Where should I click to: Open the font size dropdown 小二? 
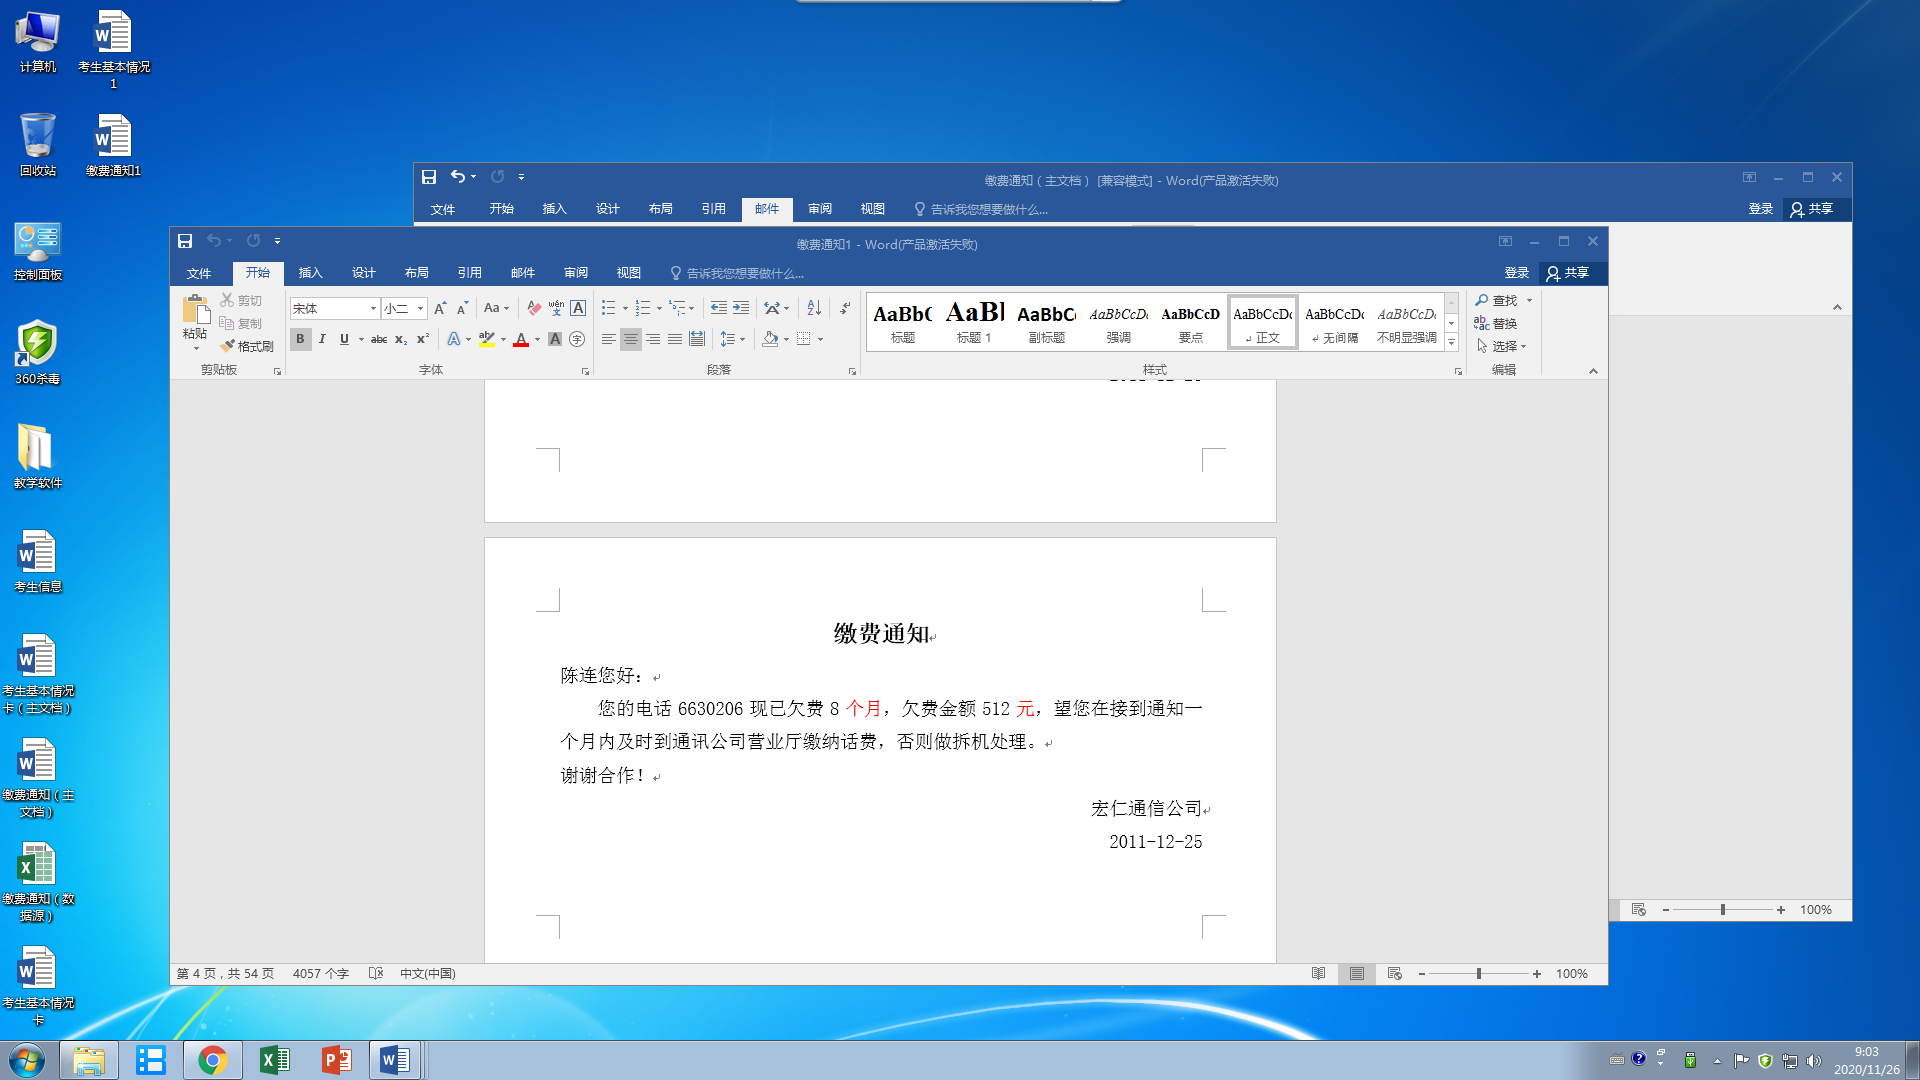click(421, 309)
